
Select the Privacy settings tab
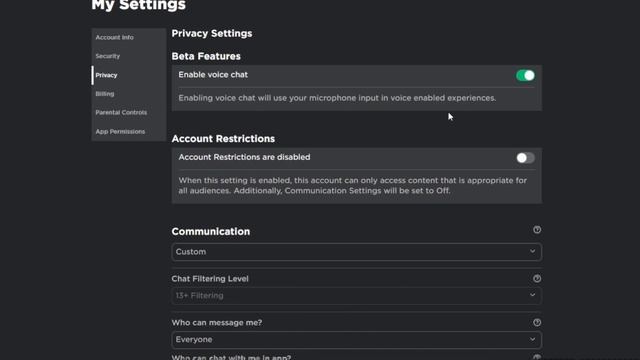coord(129,75)
